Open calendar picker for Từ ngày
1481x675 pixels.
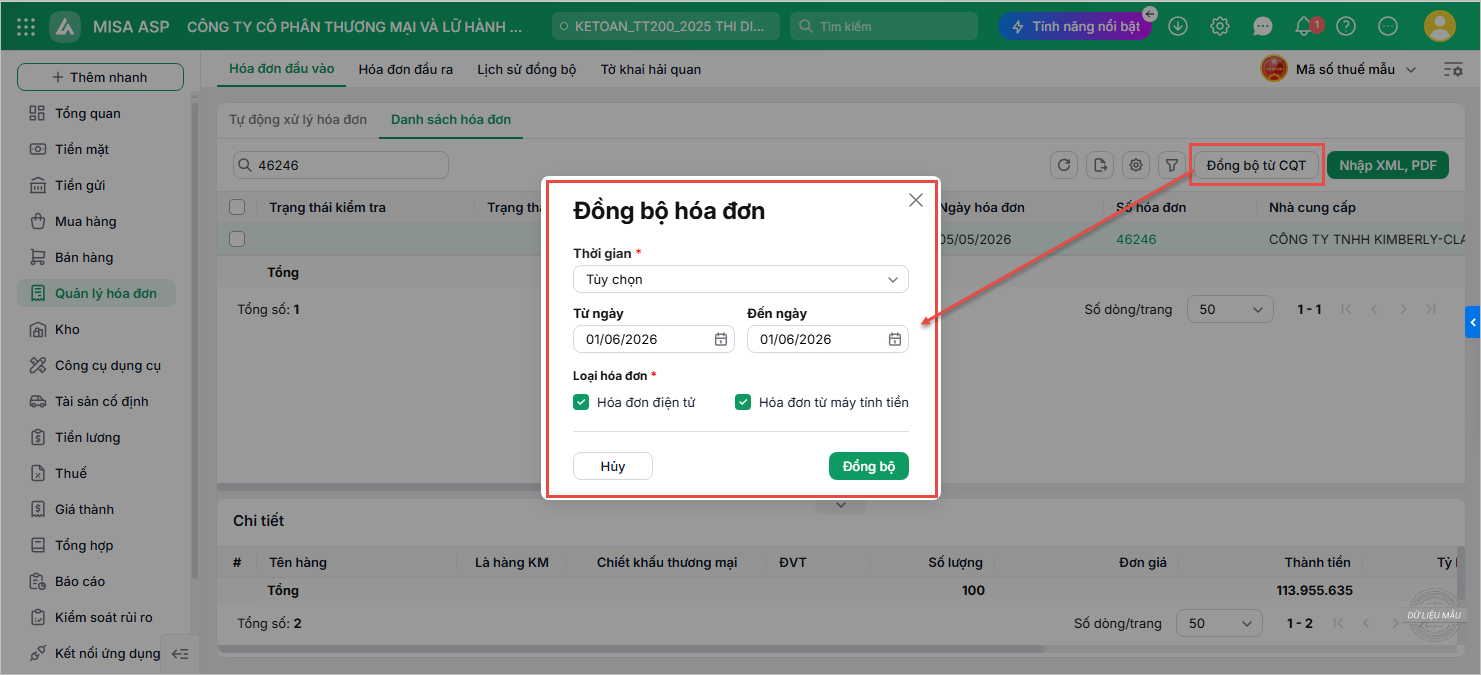pyautogui.click(x=721, y=339)
